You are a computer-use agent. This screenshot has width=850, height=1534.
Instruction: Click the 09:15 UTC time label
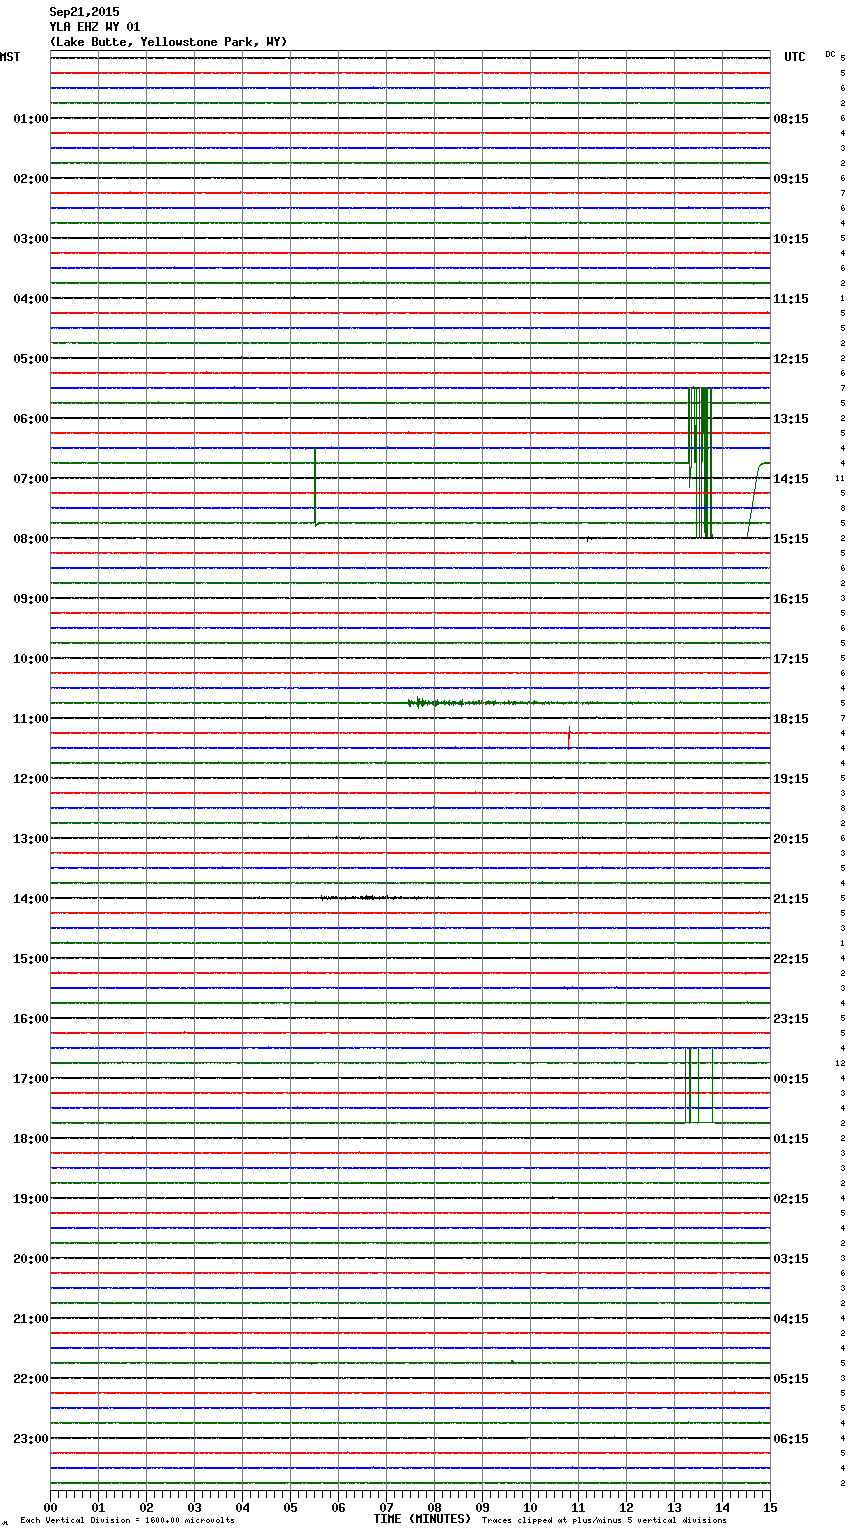pos(791,179)
